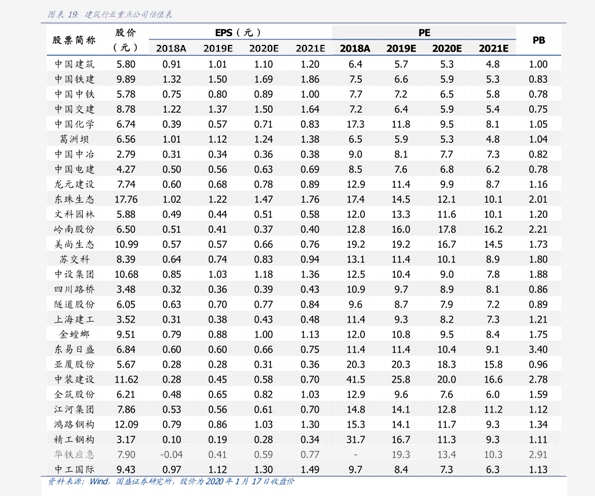Select the stock name 上海建工
595x496 pixels.
tap(74, 319)
